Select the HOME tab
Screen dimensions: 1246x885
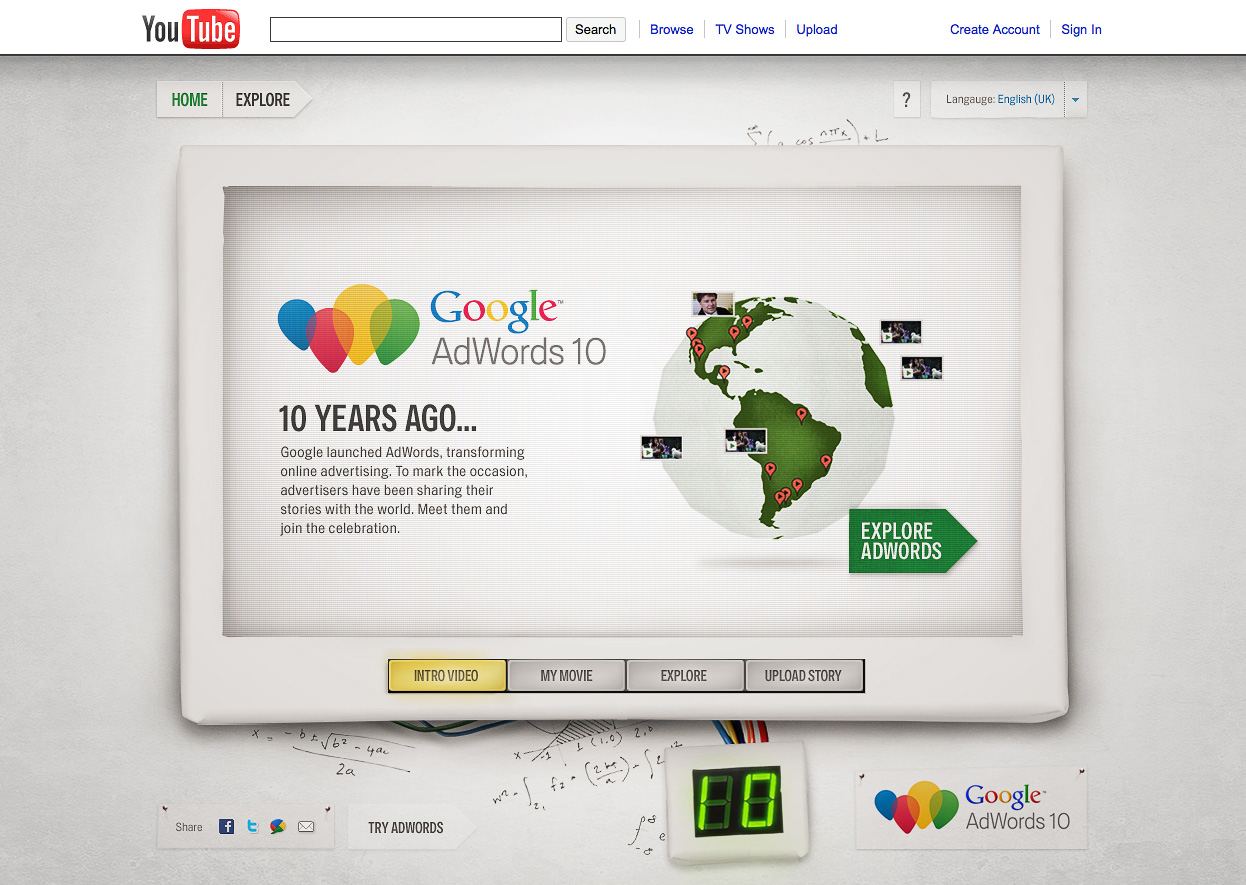point(190,99)
